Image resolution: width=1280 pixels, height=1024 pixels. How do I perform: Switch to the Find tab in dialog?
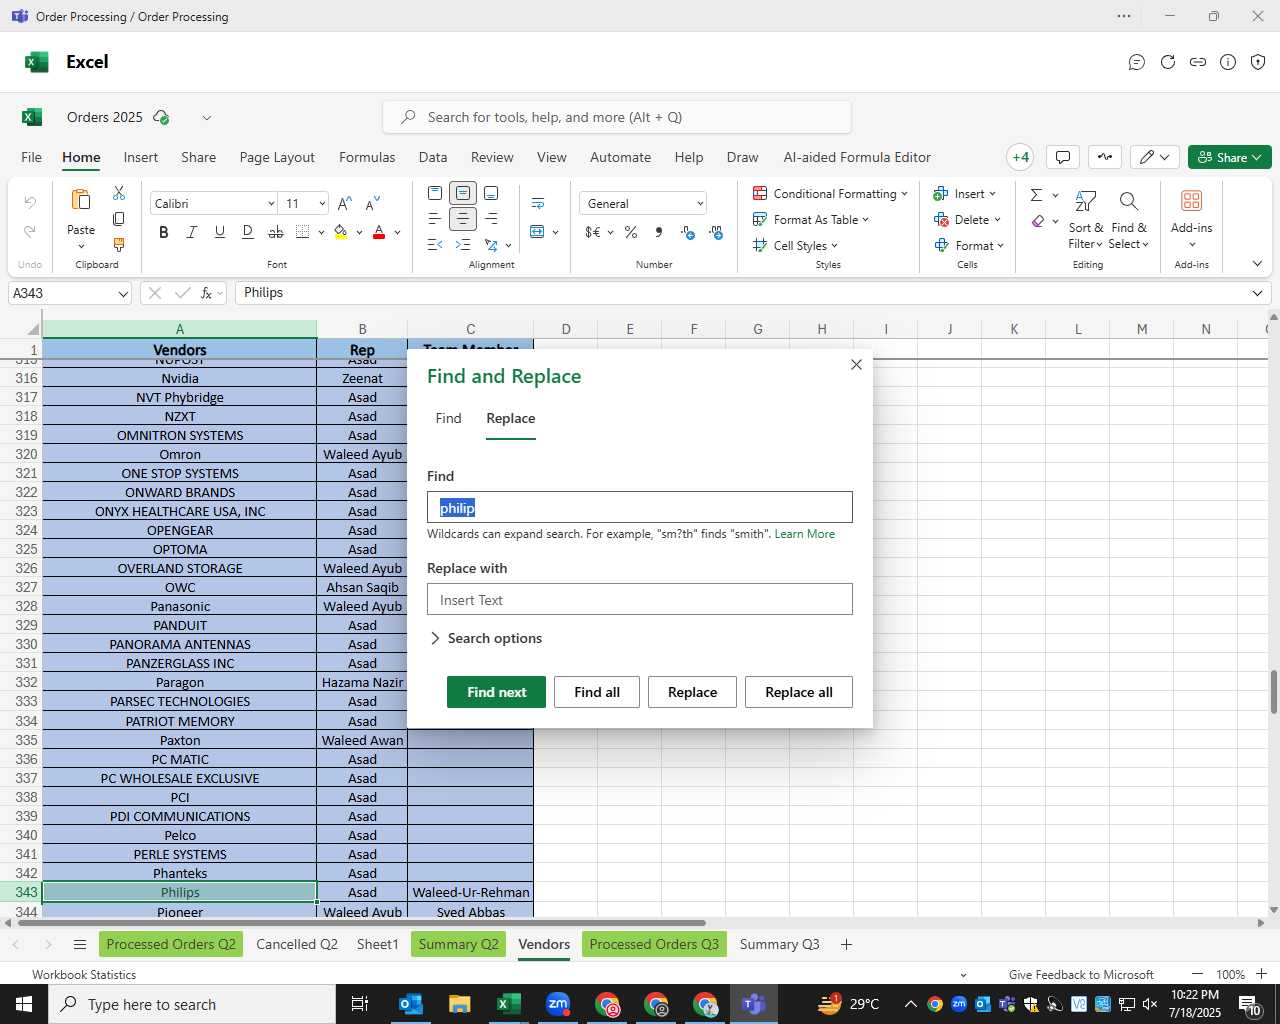pyautogui.click(x=448, y=418)
